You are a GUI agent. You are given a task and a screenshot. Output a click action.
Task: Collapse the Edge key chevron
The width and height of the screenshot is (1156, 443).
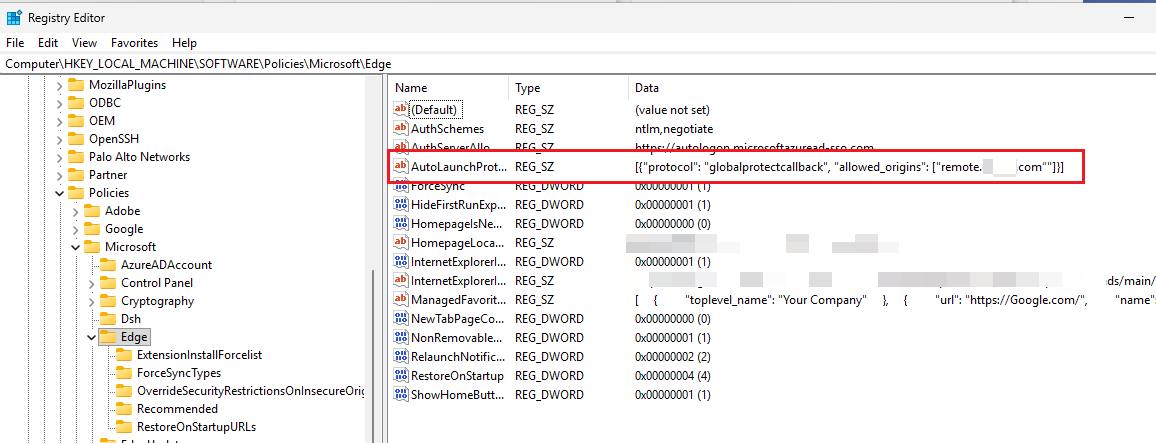pos(91,337)
